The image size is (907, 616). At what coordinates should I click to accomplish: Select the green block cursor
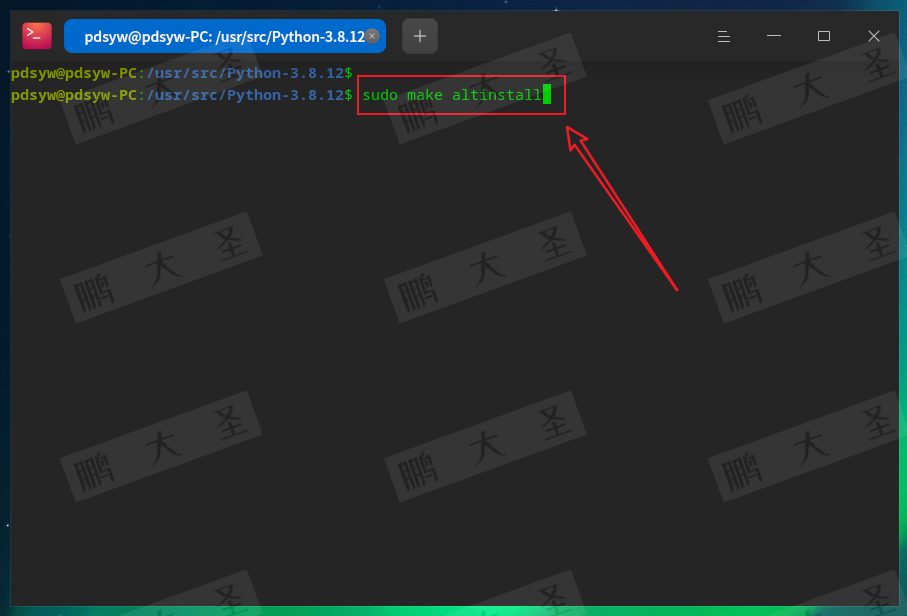click(546, 95)
